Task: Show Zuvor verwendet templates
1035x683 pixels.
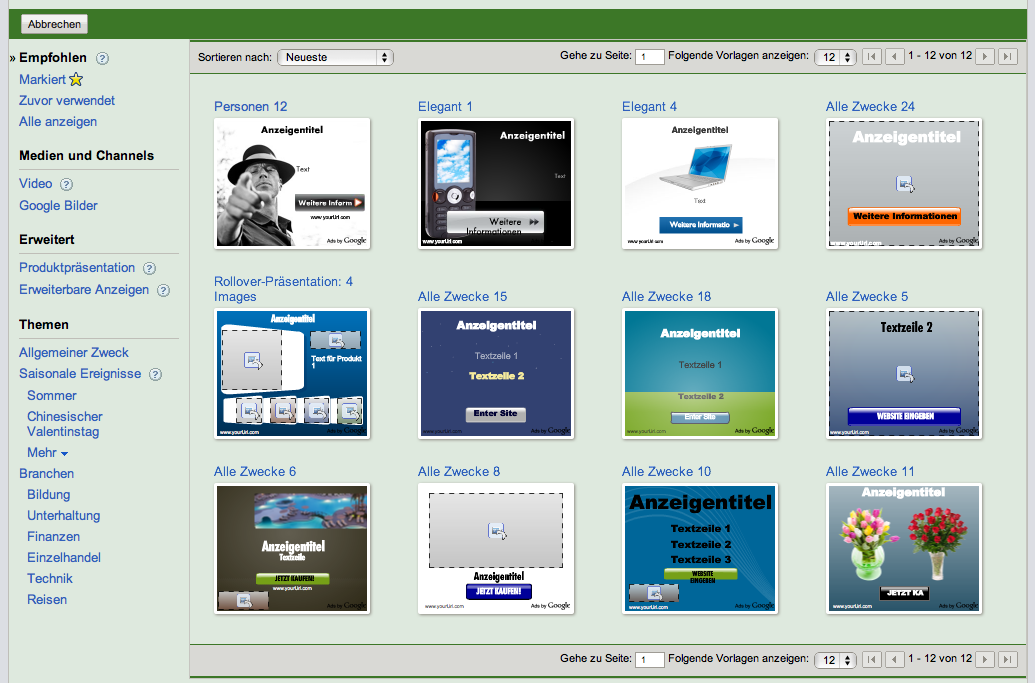Action: point(67,100)
